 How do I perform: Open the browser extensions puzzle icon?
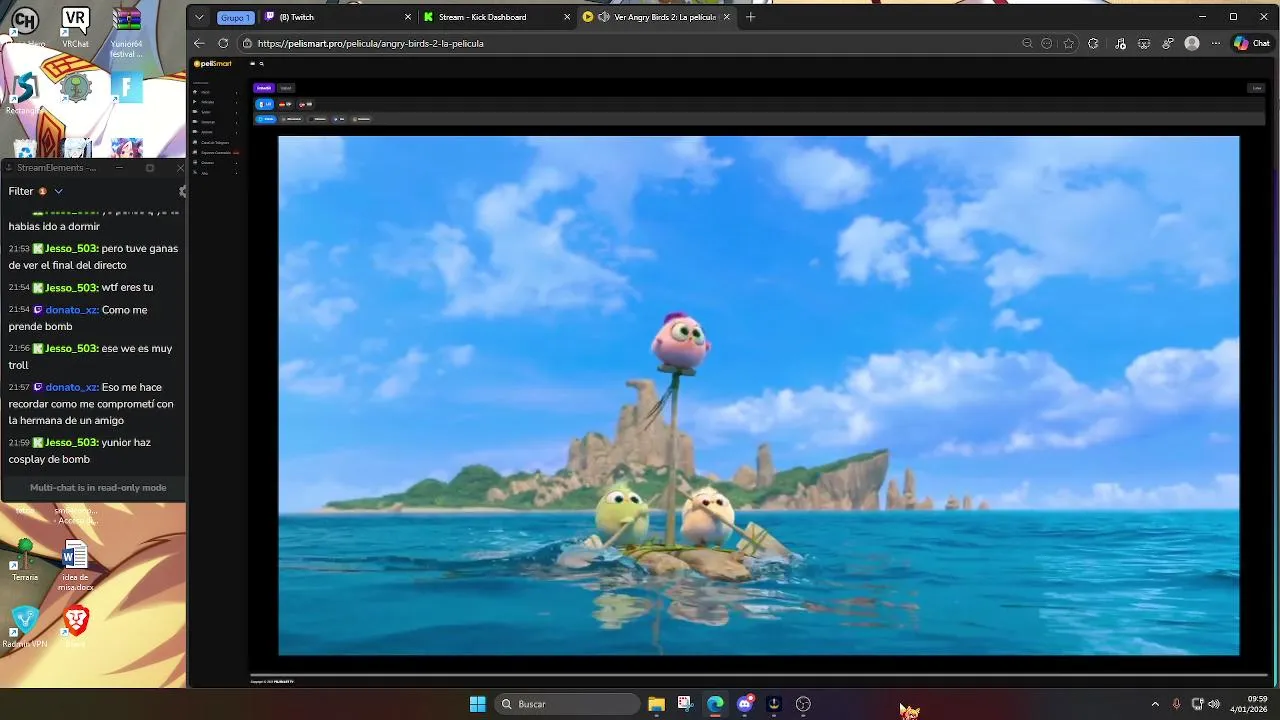coord(1093,43)
